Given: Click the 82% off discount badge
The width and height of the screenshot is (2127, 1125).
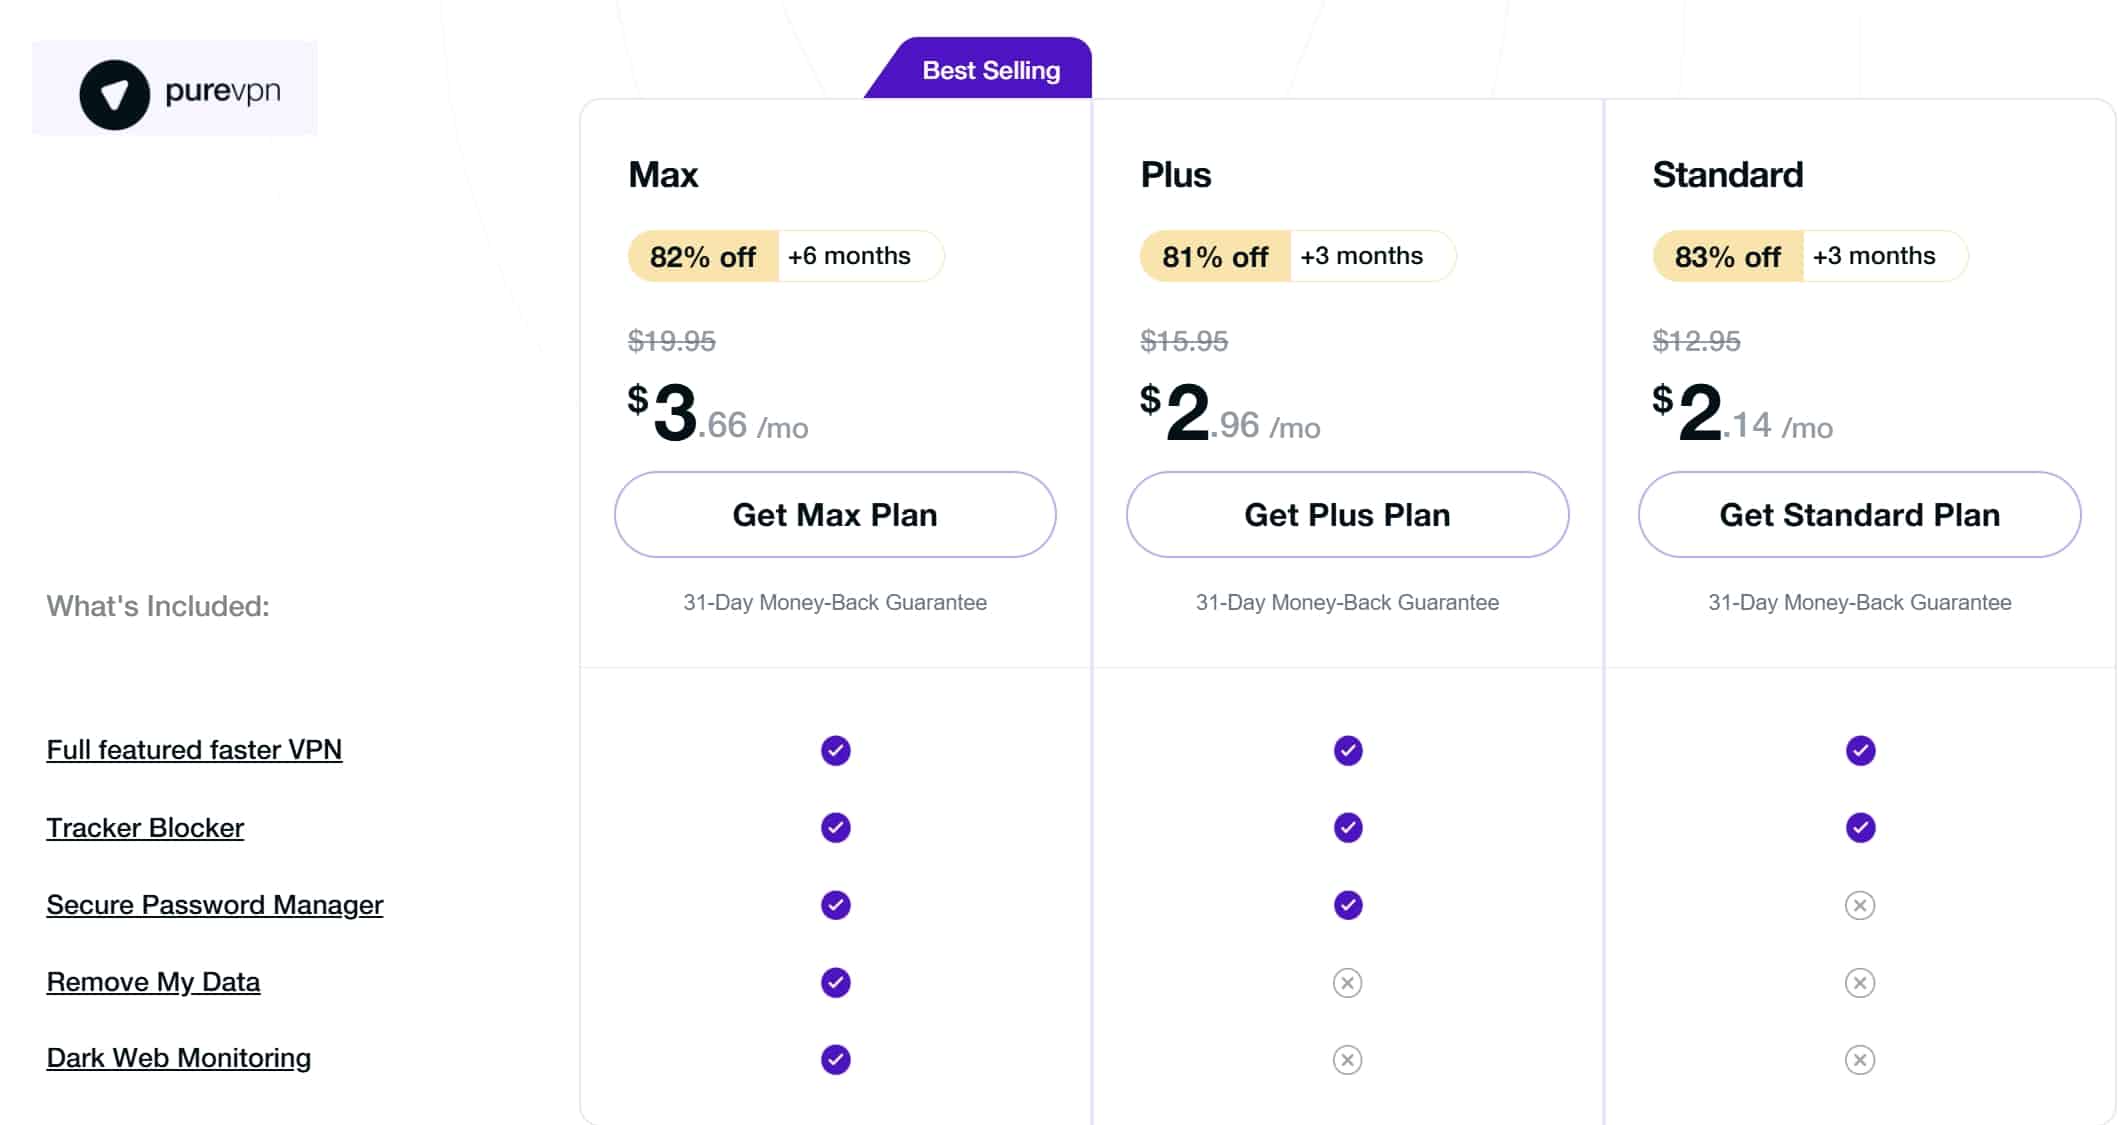Looking at the screenshot, I should (703, 256).
